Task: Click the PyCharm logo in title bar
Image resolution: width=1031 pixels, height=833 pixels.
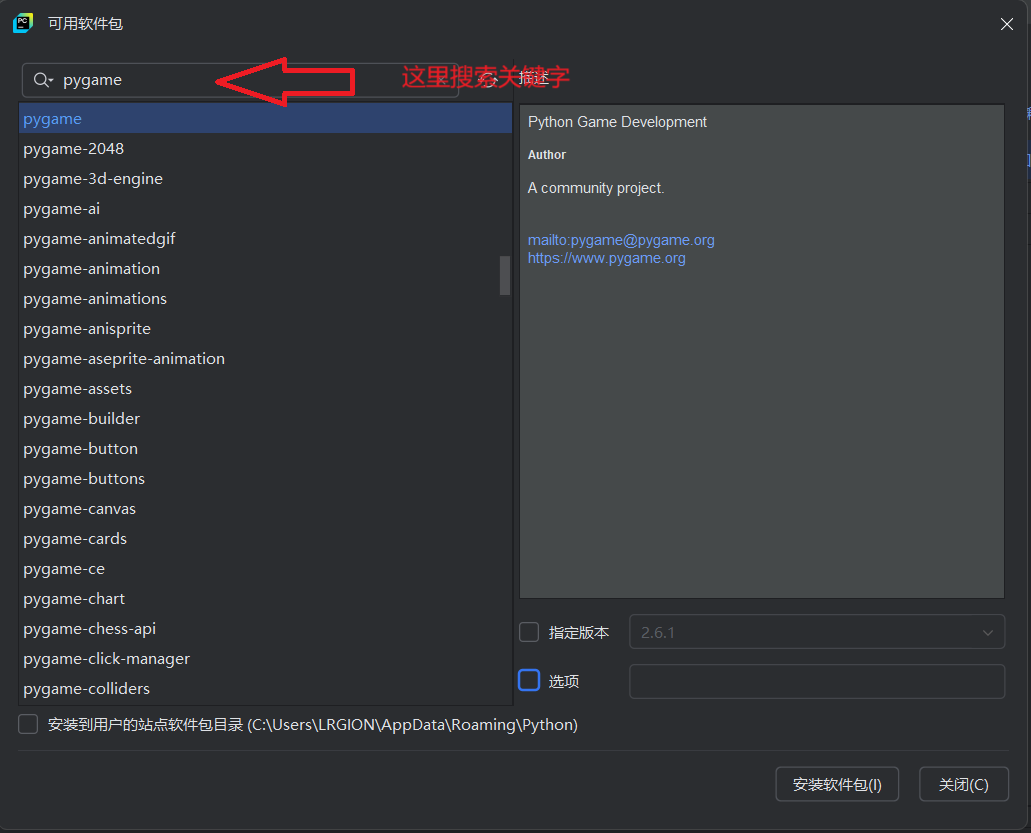Action: [x=23, y=23]
